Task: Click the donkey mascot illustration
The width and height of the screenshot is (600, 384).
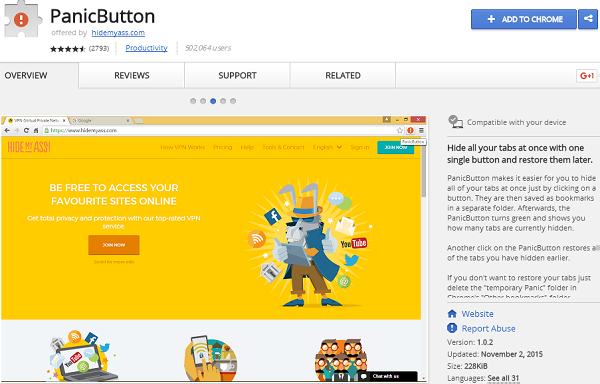Action: (x=309, y=245)
